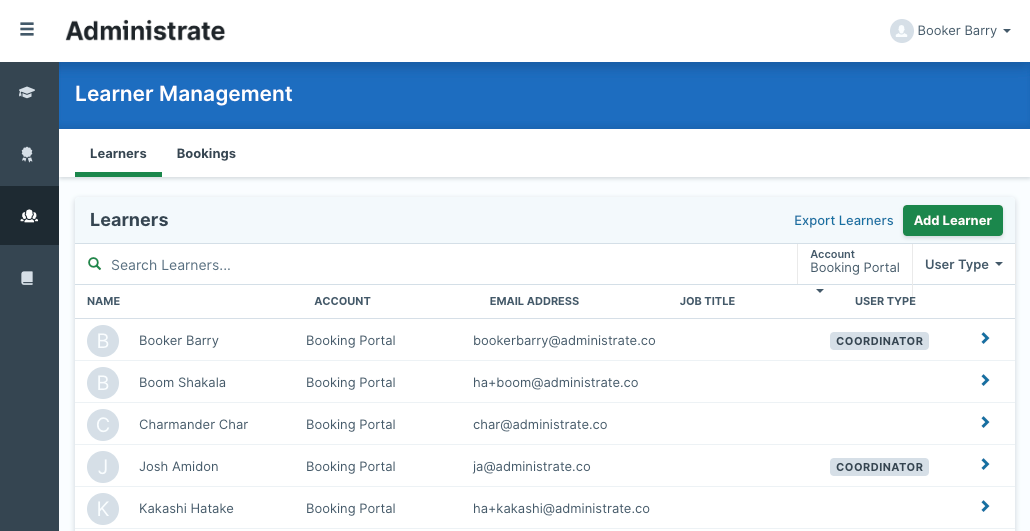
Task: Click Josh Amidon's avatar circle
Action: pos(103,467)
